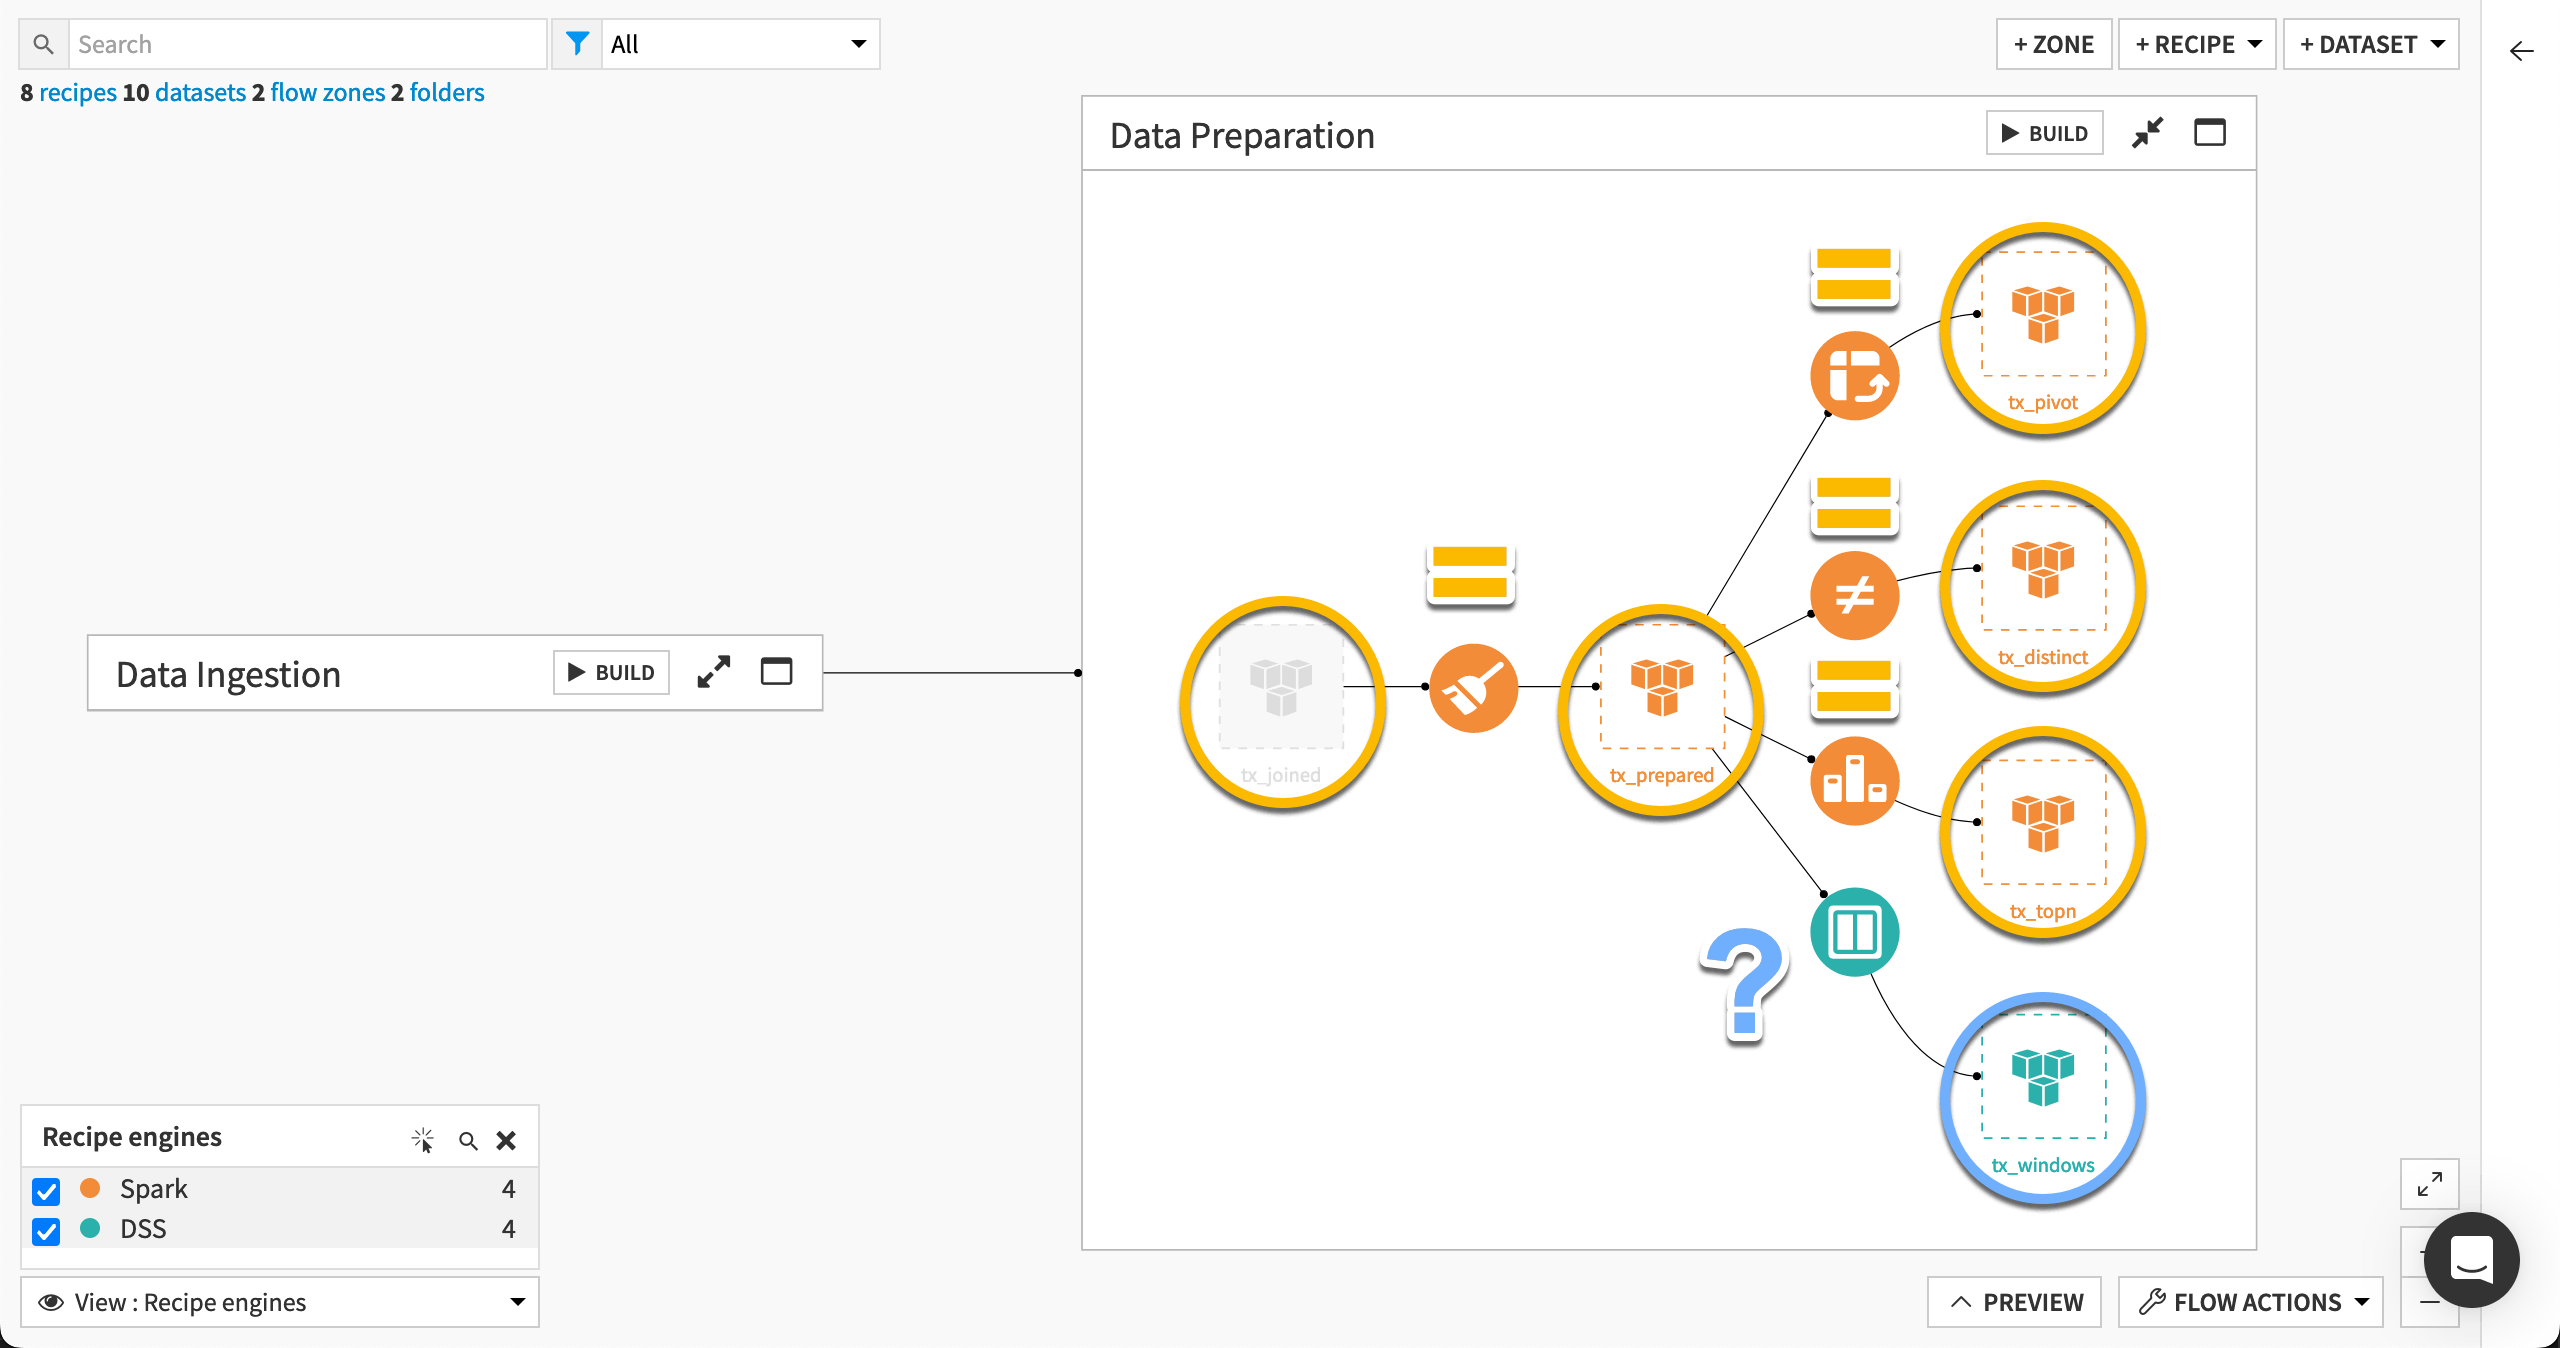Open the Pivot recipe icon

click(1854, 375)
